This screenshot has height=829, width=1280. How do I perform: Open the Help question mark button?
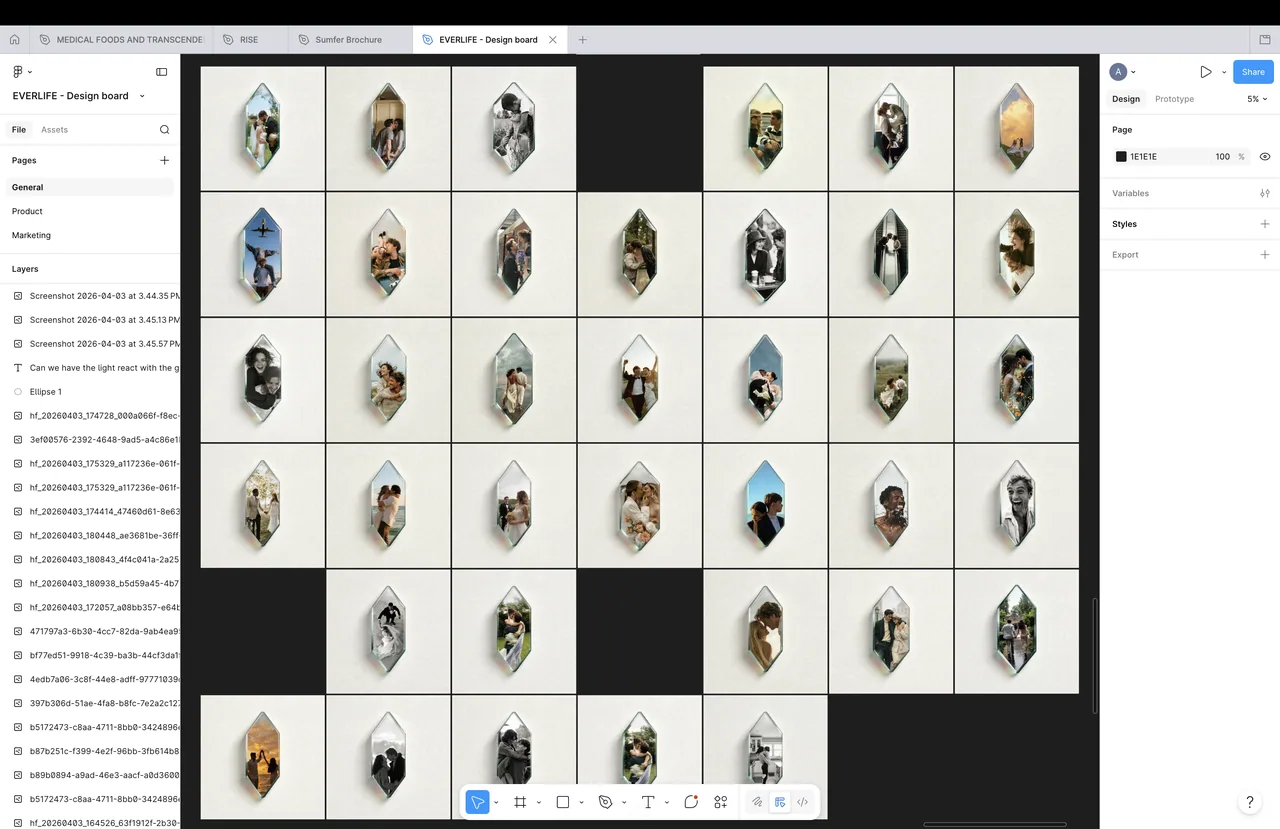coord(1249,802)
